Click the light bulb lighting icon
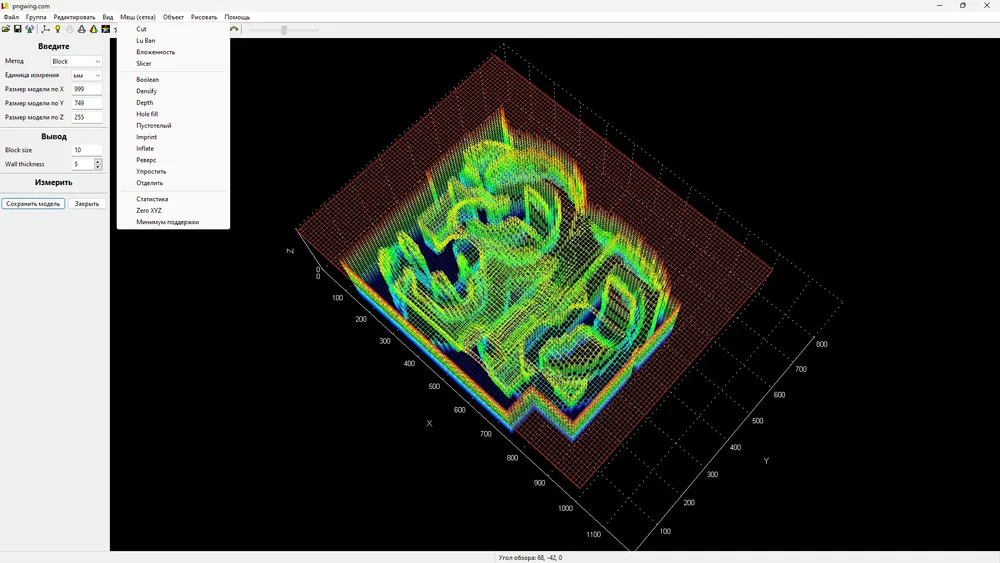The height and width of the screenshot is (563, 1000). (x=57, y=29)
